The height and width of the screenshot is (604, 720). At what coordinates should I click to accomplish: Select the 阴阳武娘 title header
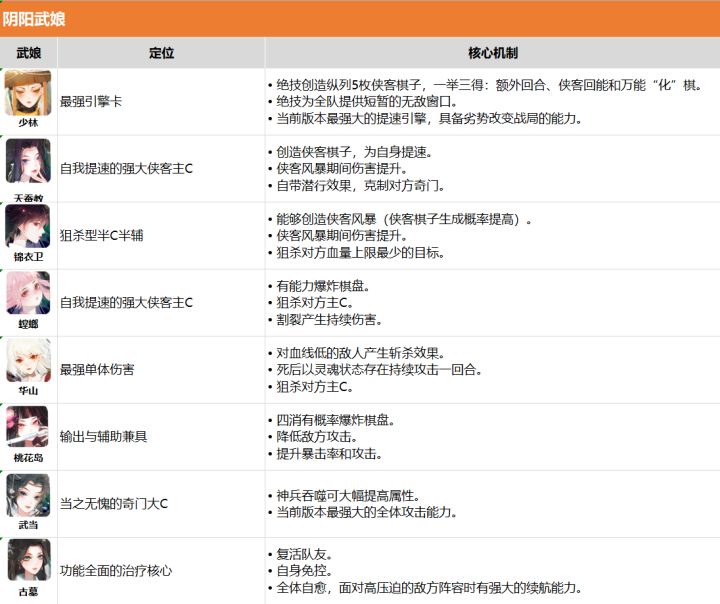34,19
